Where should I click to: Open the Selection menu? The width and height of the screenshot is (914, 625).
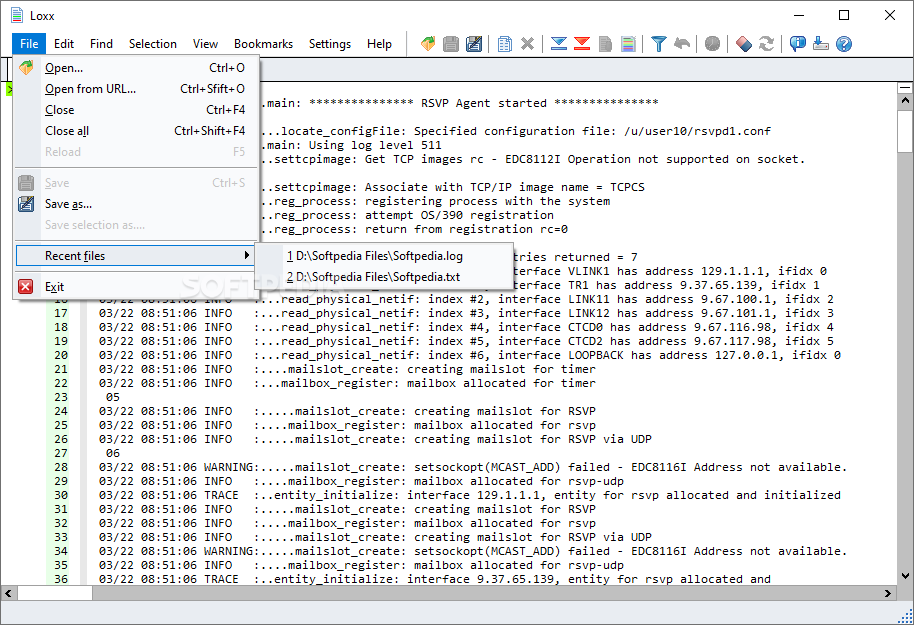coord(153,44)
